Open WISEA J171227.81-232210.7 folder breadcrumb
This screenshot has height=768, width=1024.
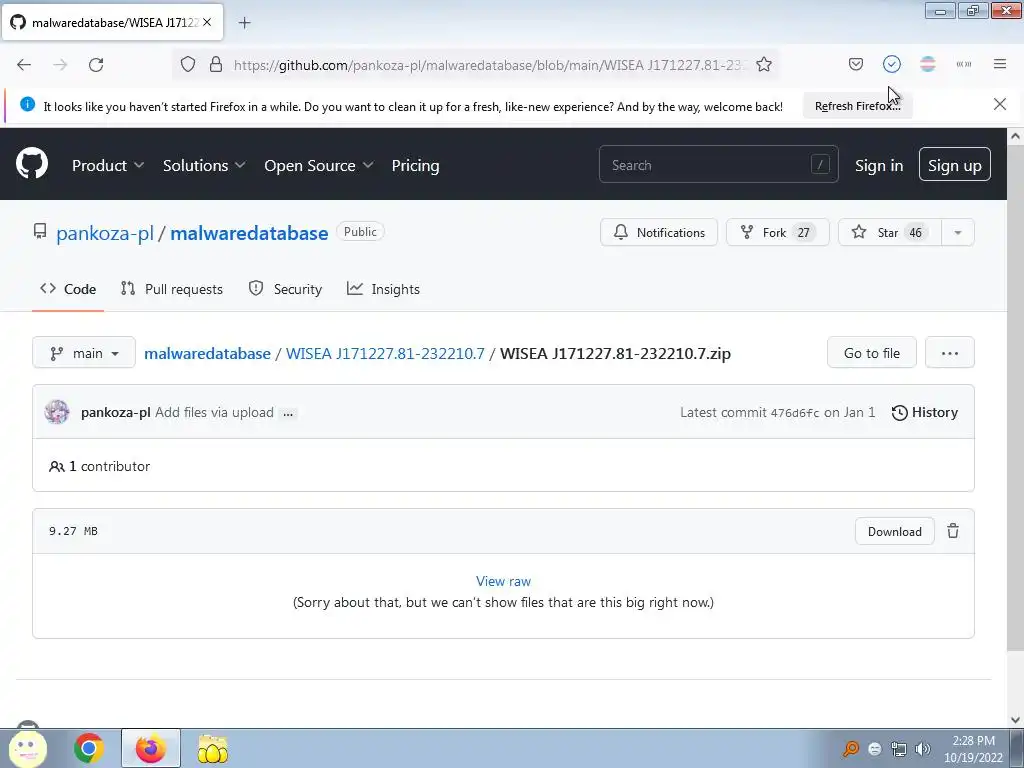pos(385,353)
